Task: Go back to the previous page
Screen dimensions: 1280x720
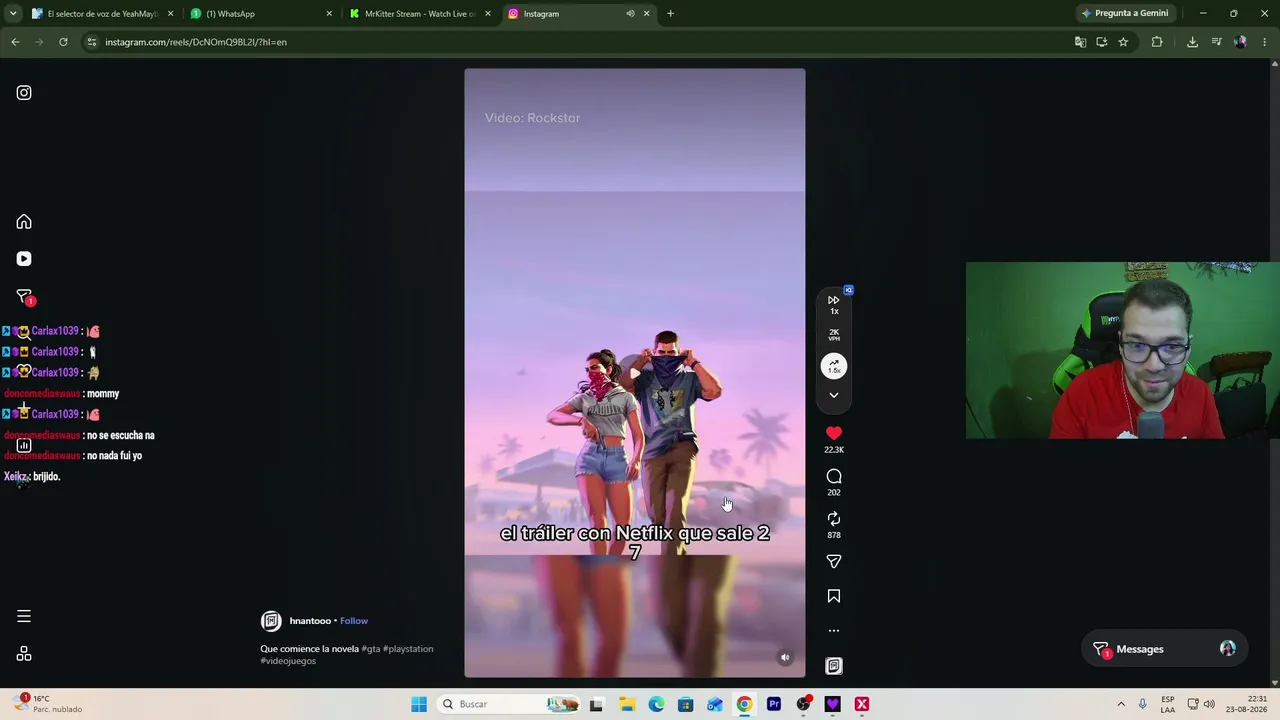Action: [x=15, y=42]
